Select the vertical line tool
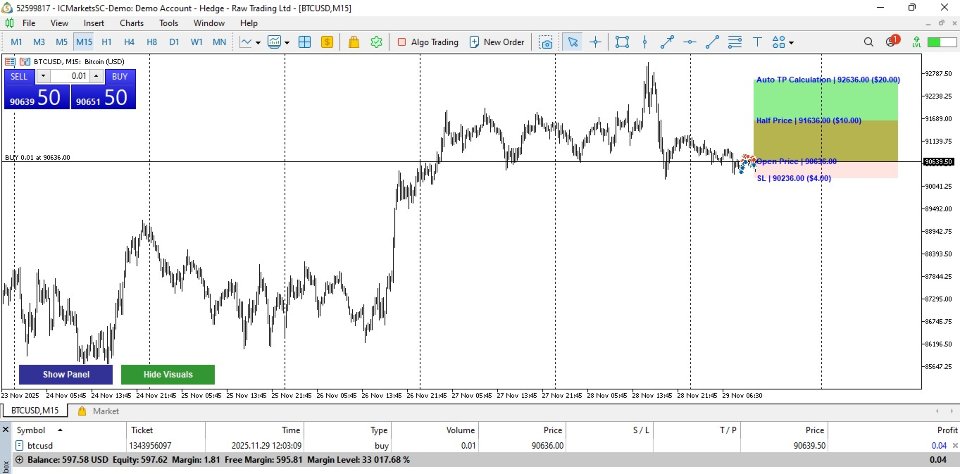Image resolution: width=960 pixels, height=474 pixels. (x=645, y=42)
